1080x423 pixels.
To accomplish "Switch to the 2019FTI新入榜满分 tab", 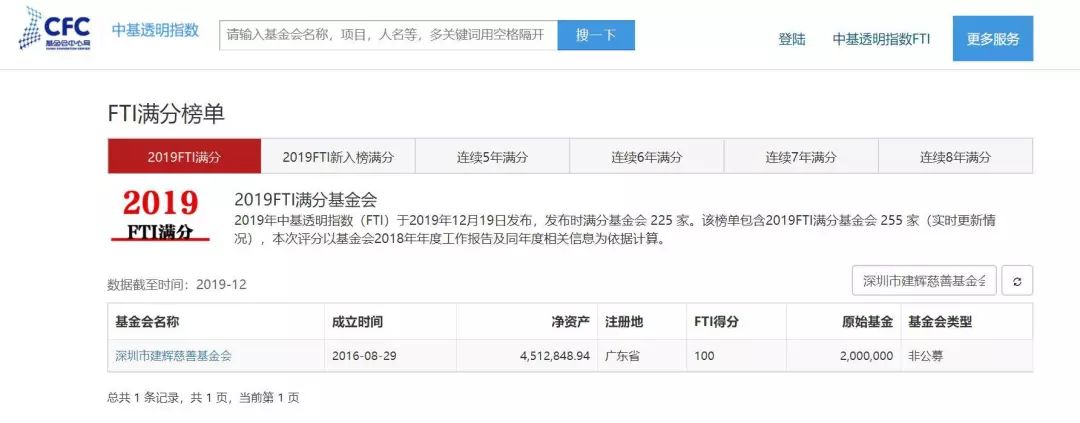I will [x=338, y=156].
